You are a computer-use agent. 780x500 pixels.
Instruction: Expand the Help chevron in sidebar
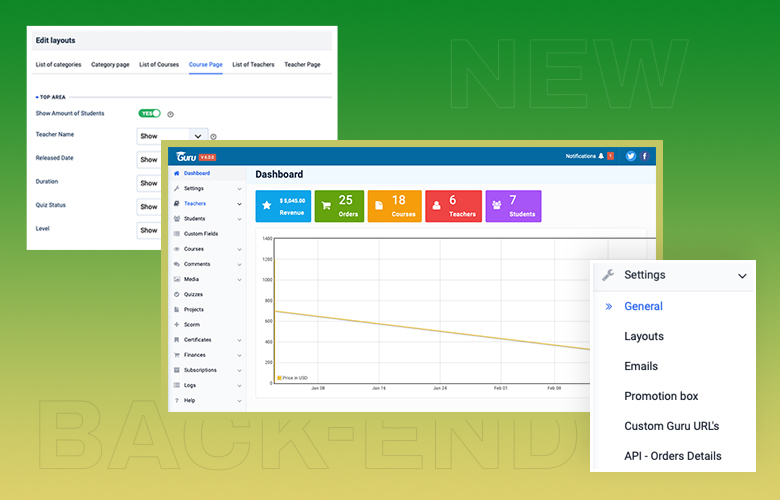239,401
